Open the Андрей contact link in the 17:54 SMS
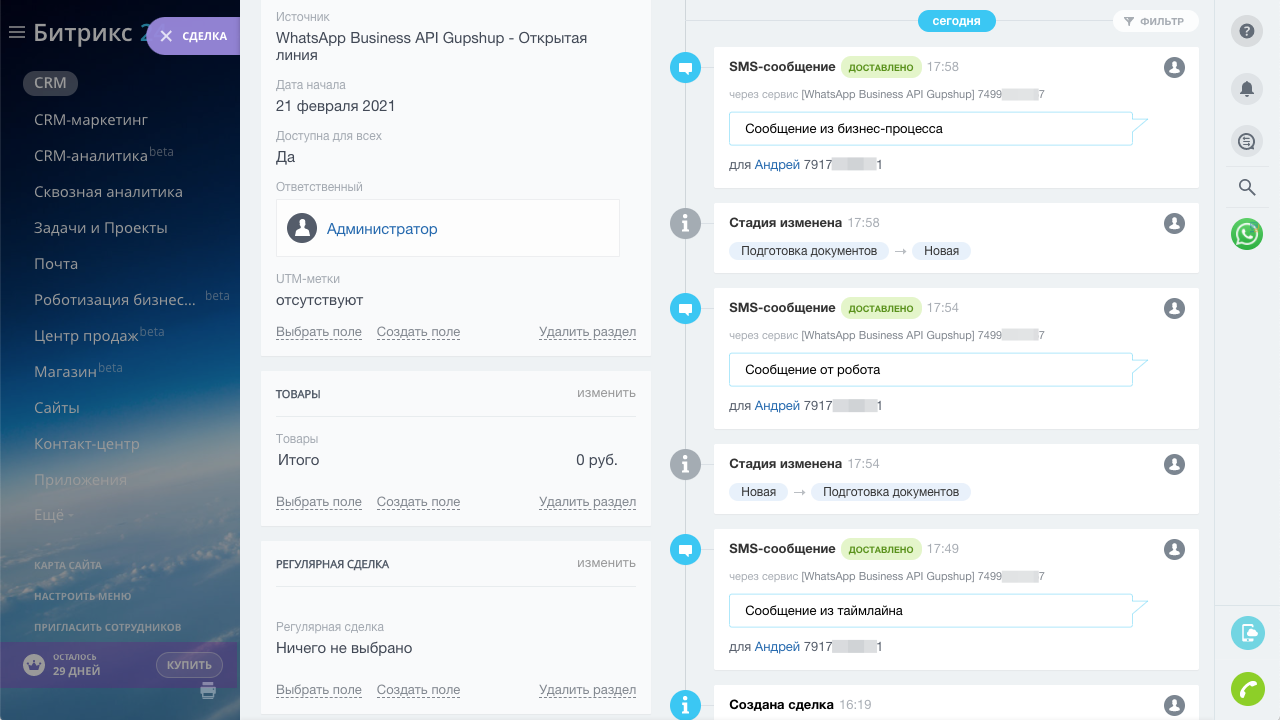Image resolution: width=1280 pixels, height=720 pixels. pos(777,406)
